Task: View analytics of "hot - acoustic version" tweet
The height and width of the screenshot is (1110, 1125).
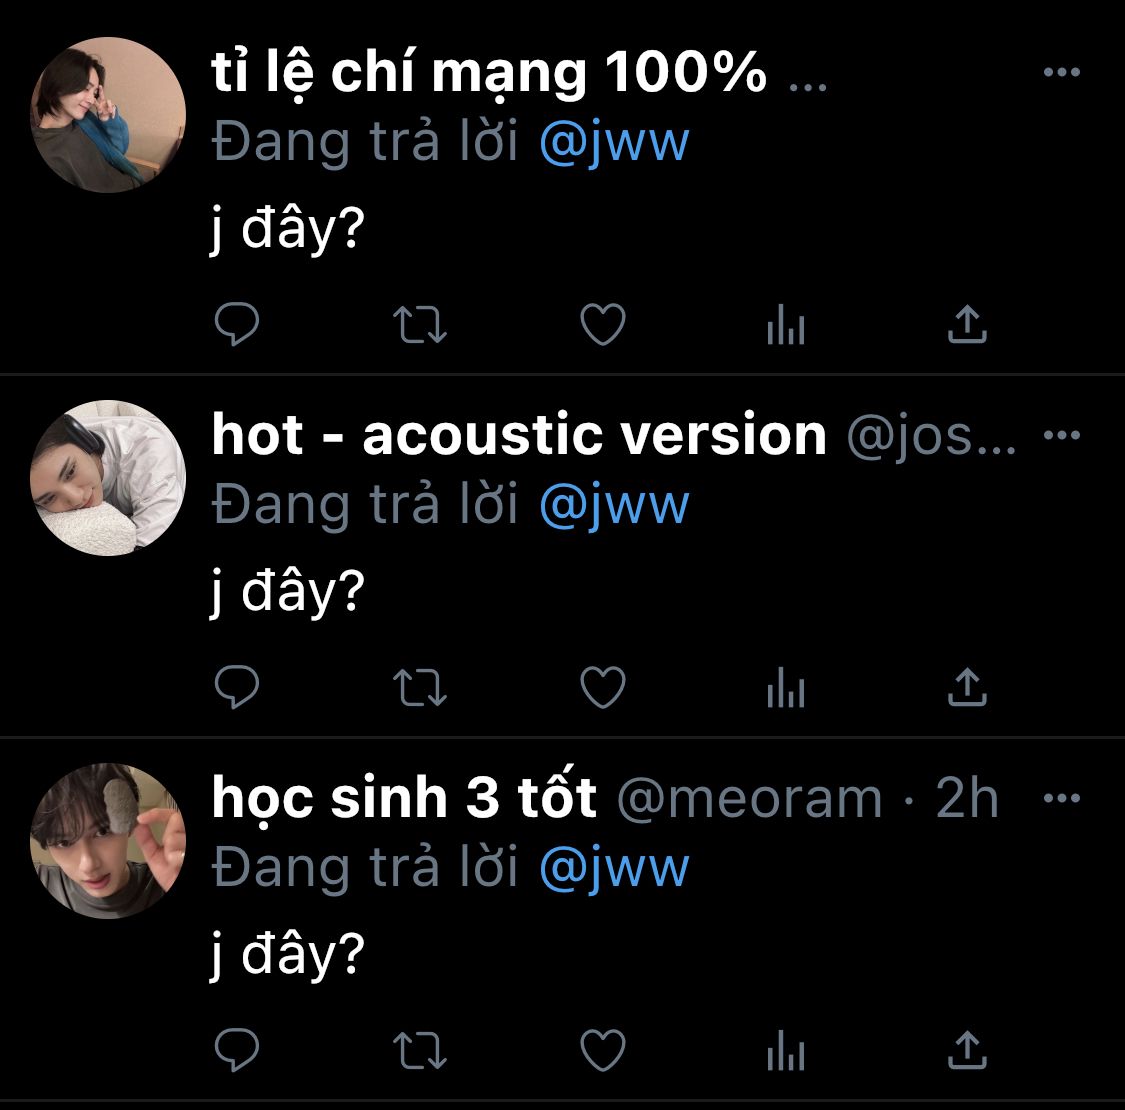Action: 786,687
